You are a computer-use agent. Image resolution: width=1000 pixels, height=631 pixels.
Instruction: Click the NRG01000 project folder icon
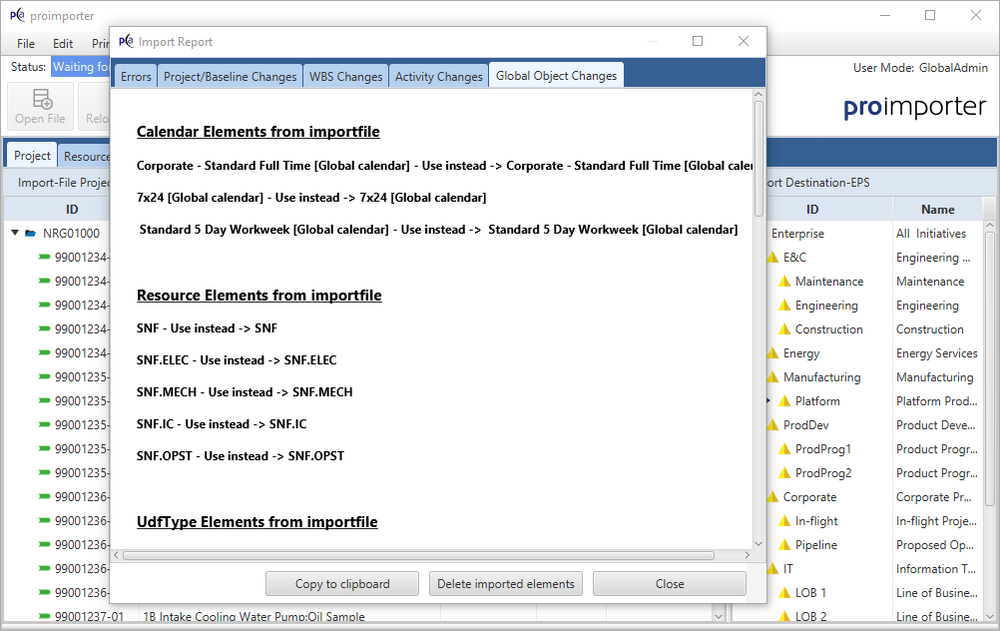(31, 233)
